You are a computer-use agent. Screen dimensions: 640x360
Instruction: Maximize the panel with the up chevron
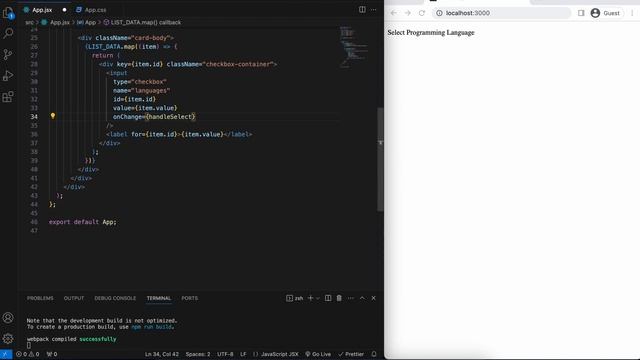click(362, 298)
